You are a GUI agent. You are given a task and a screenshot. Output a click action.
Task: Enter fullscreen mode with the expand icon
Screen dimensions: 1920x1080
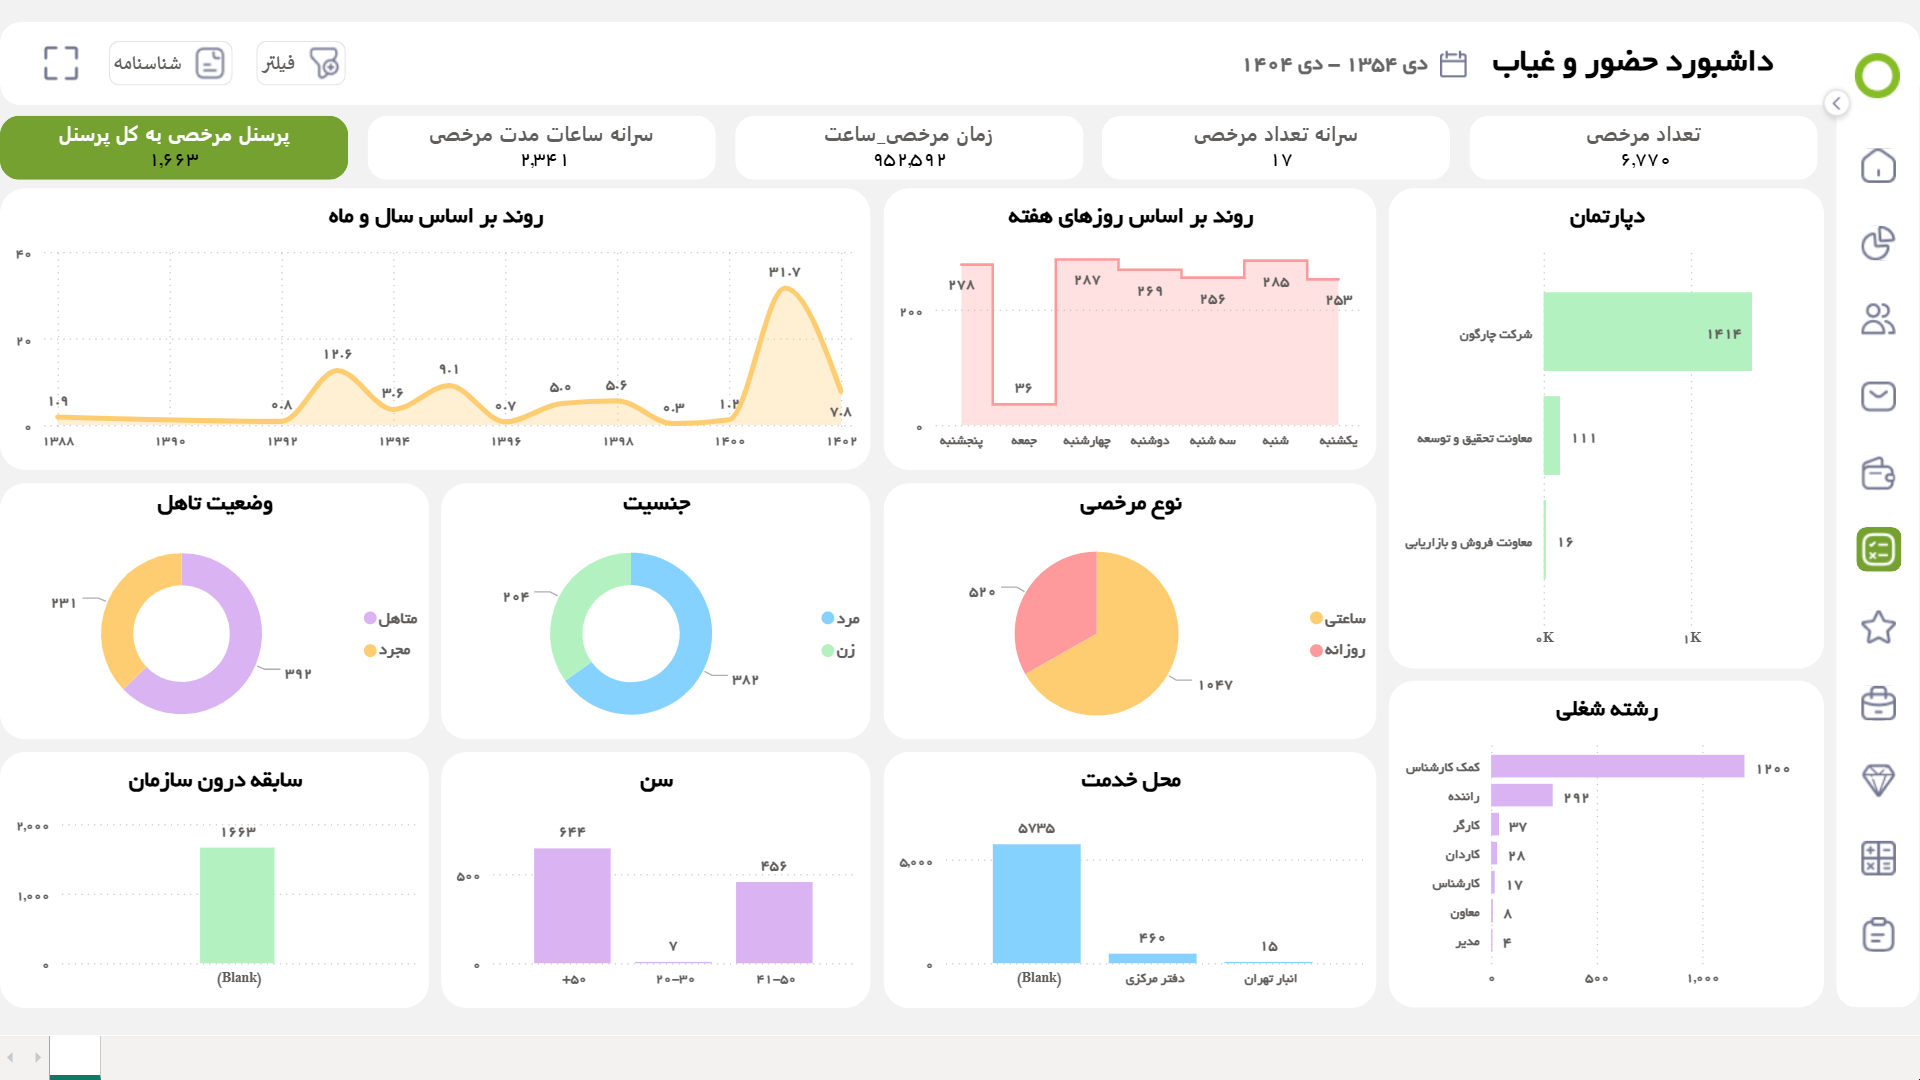pos(62,62)
